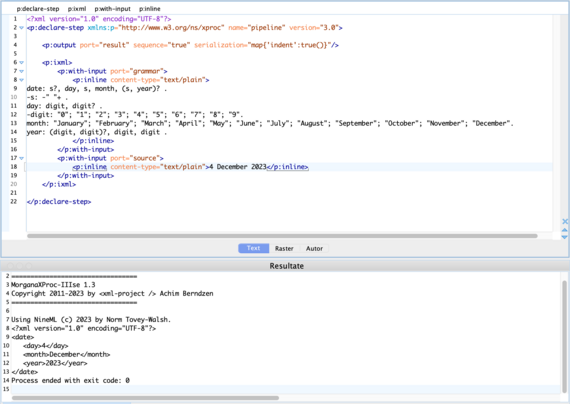Click line number 21 in the gutter
Viewport: 570px width, 404px height.
[14, 193]
